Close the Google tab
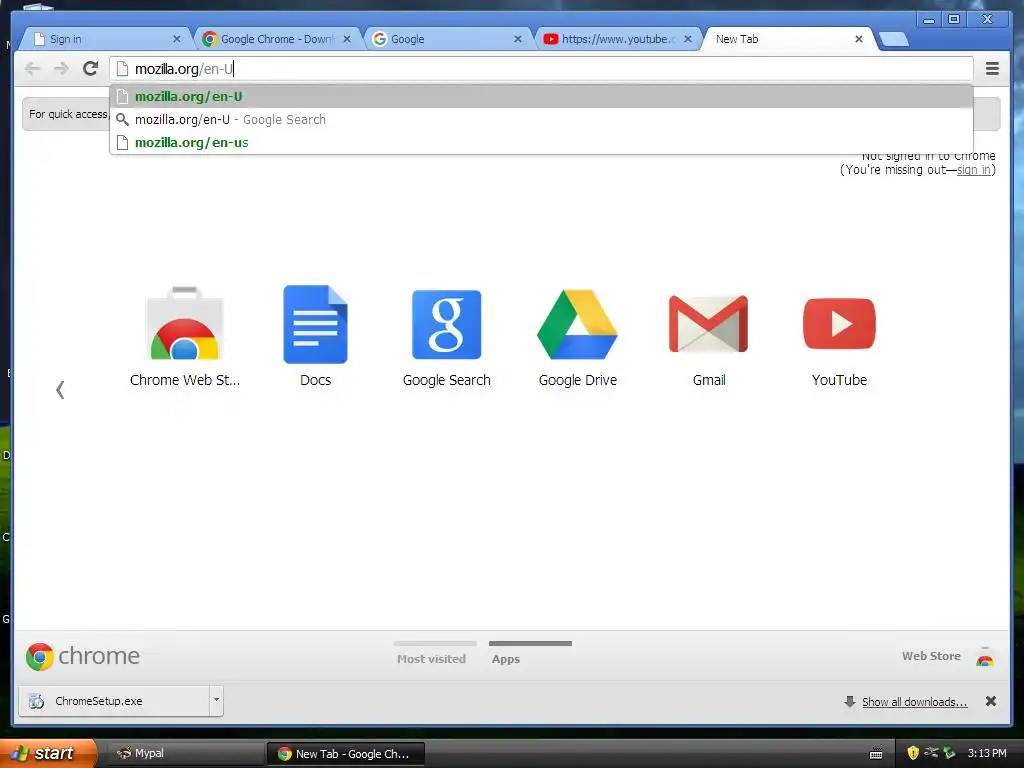Screen dimensions: 1024x768 click(517, 39)
